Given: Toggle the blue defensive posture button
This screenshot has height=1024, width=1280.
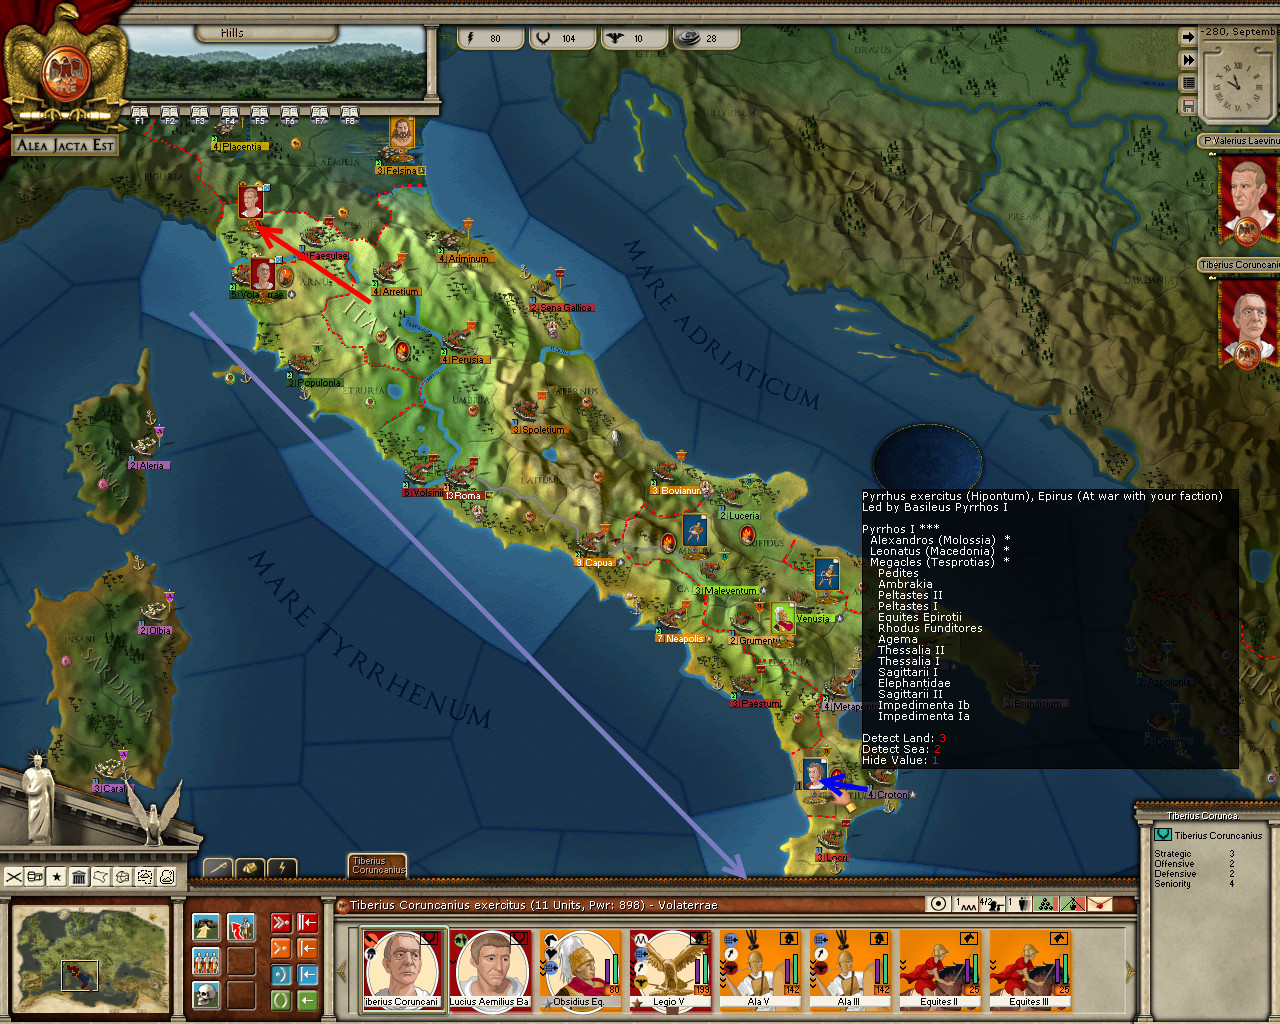Looking at the screenshot, I should pyautogui.click(x=282, y=974).
